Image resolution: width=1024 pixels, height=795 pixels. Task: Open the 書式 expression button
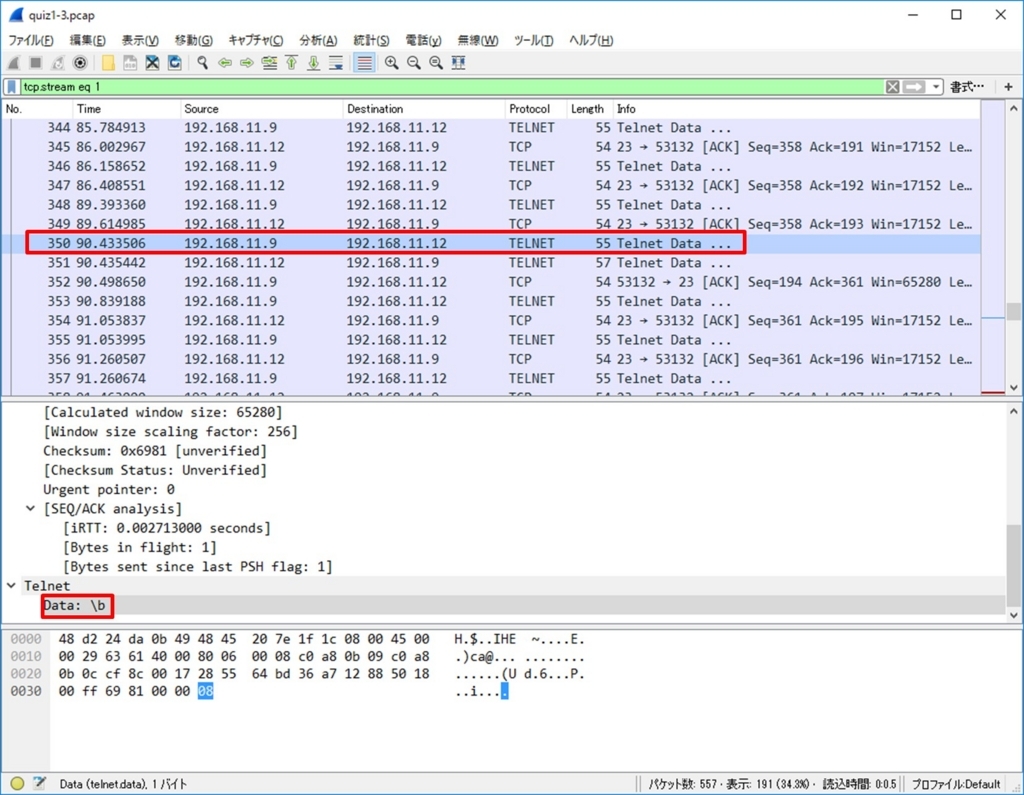[x=967, y=87]
